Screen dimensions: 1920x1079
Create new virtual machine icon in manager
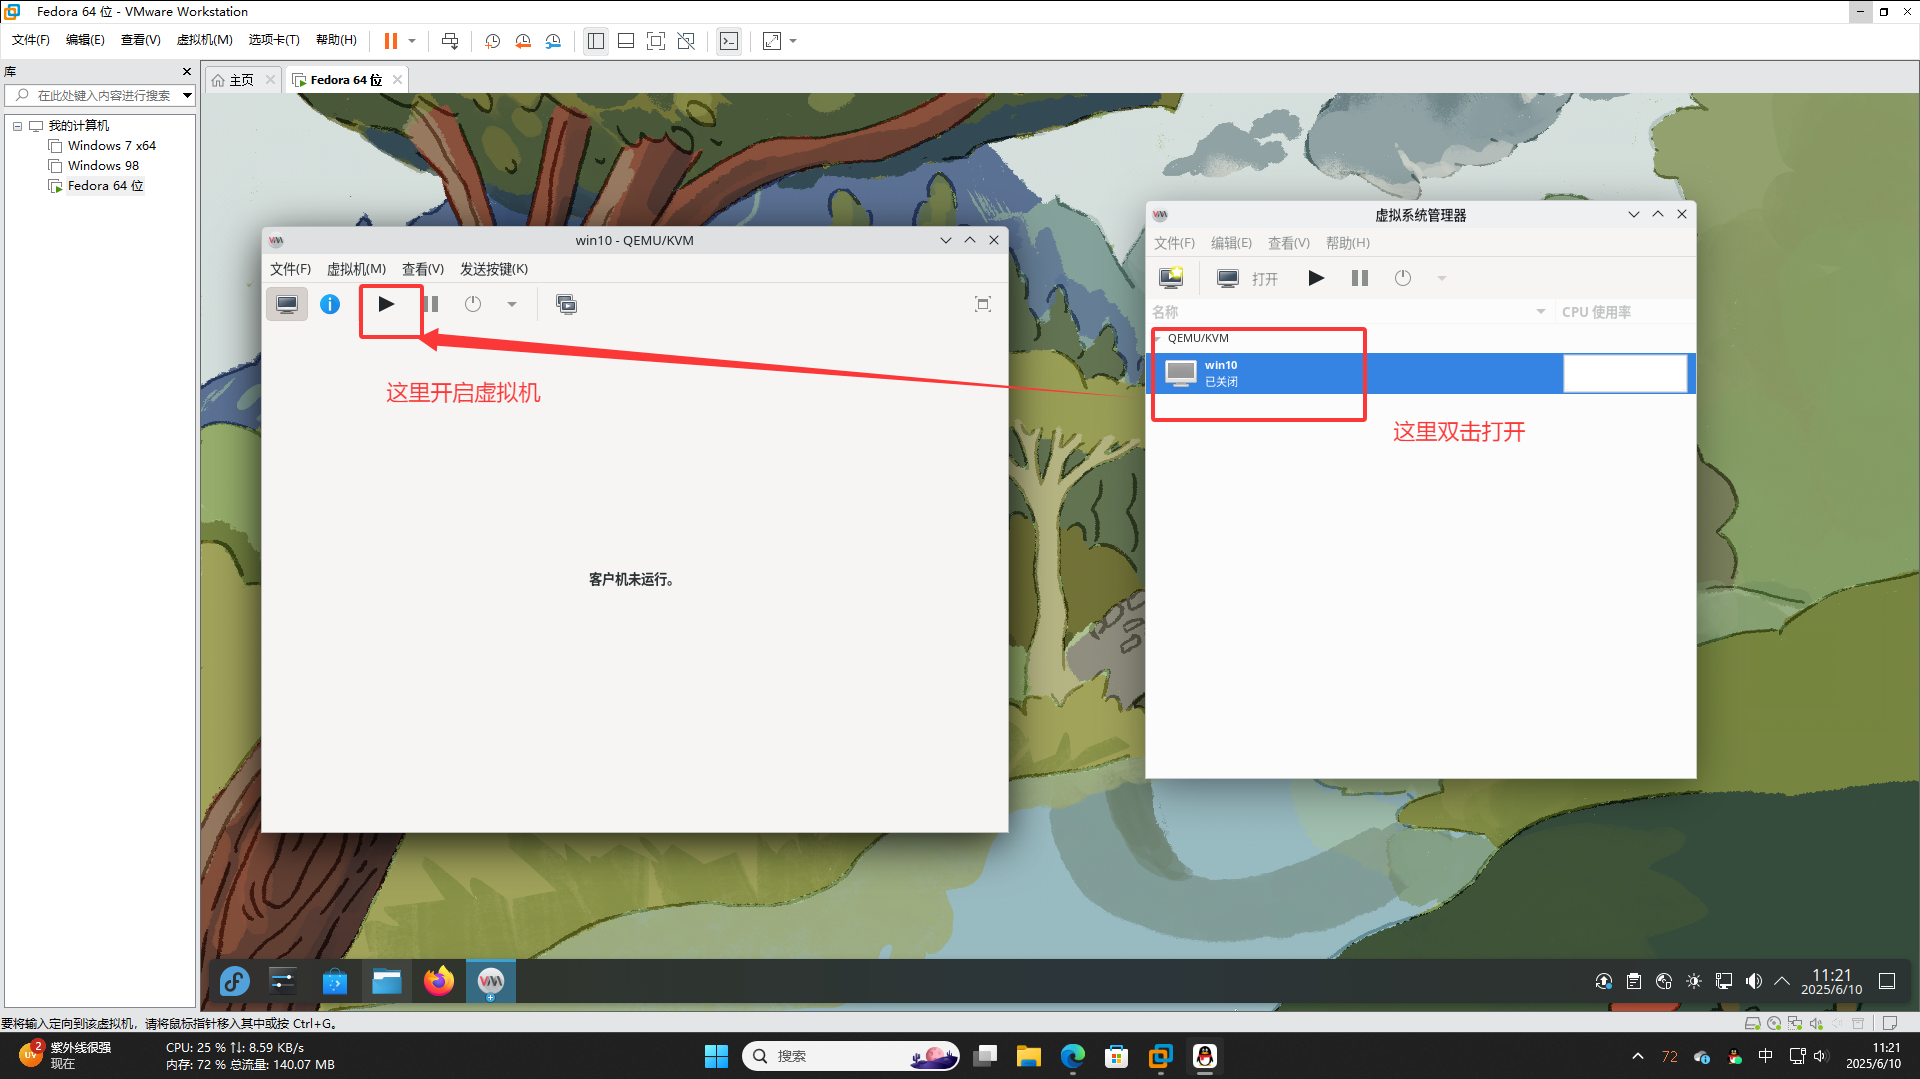[x=1171, y=278]
